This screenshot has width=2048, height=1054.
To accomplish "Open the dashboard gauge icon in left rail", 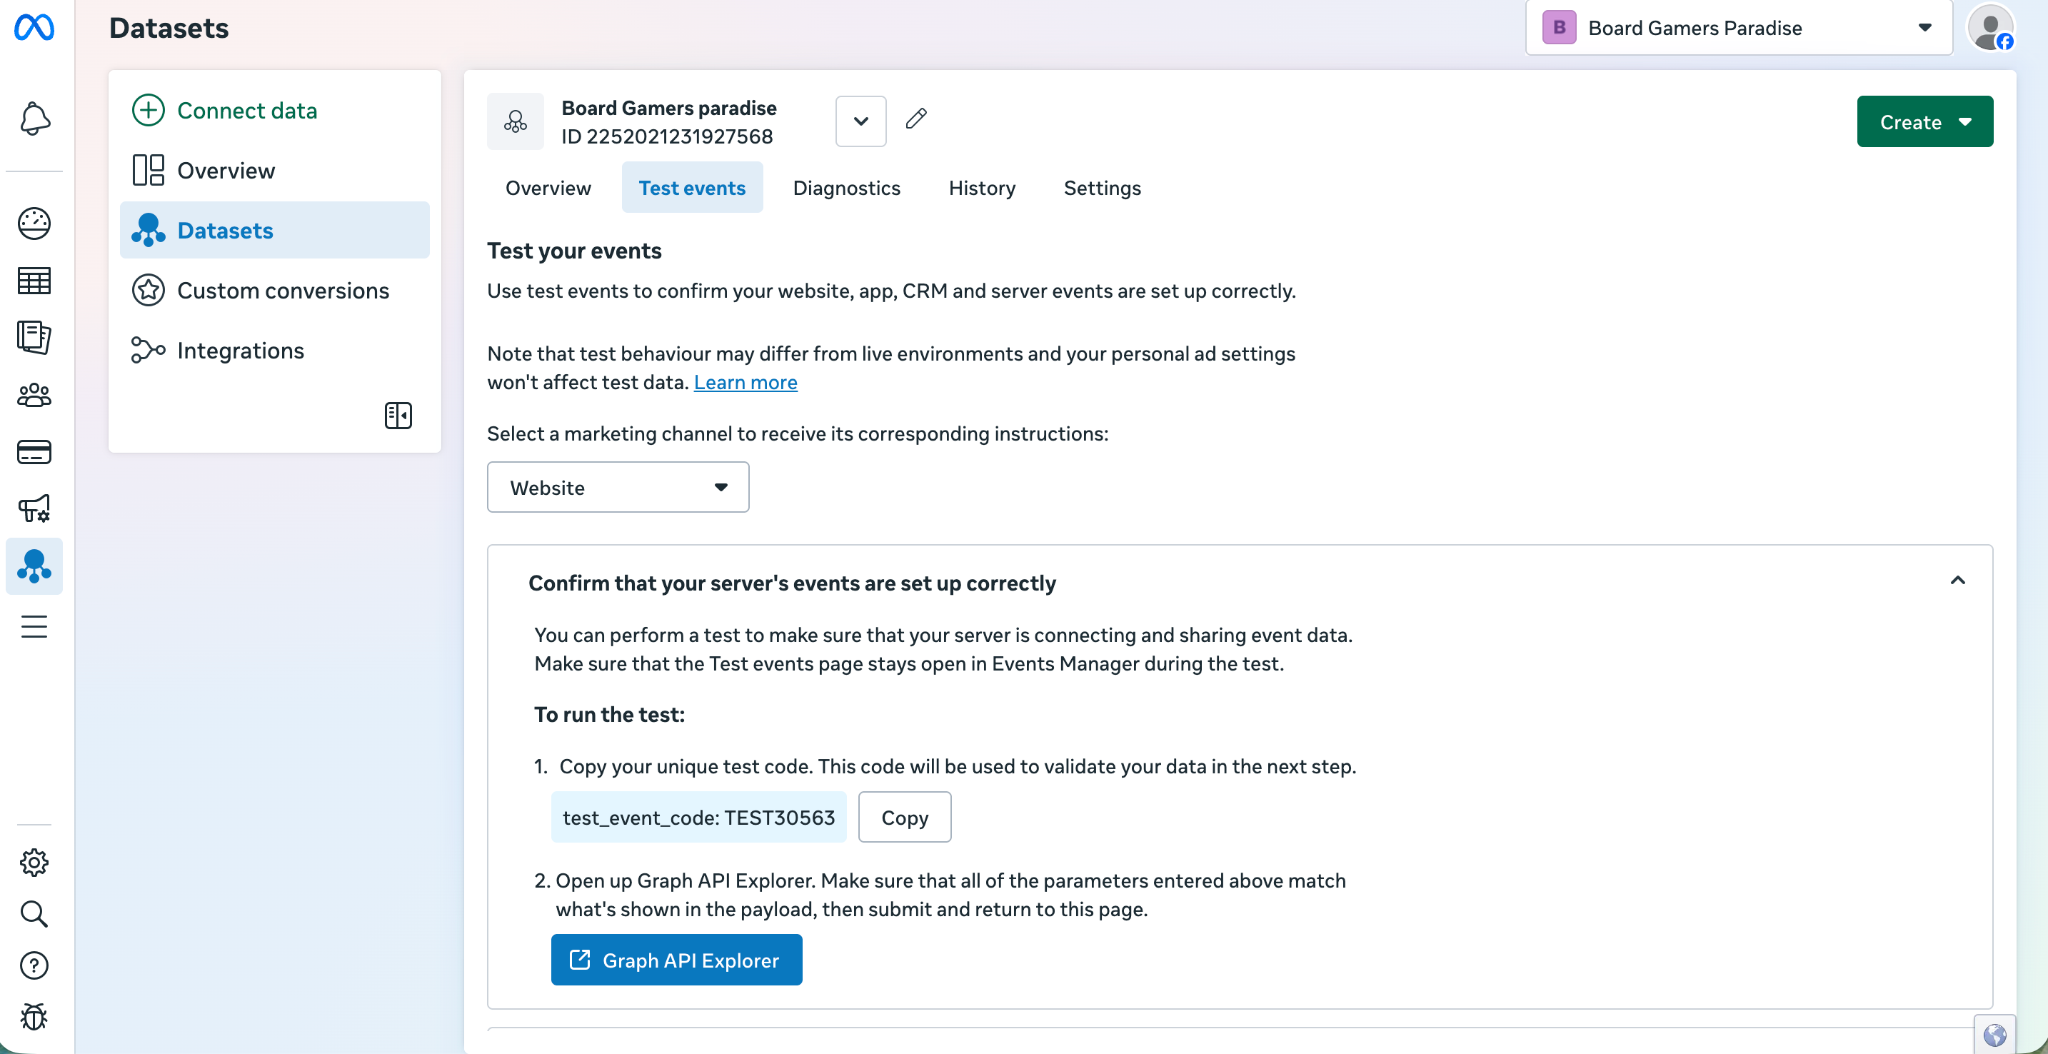I will [34, 223].
